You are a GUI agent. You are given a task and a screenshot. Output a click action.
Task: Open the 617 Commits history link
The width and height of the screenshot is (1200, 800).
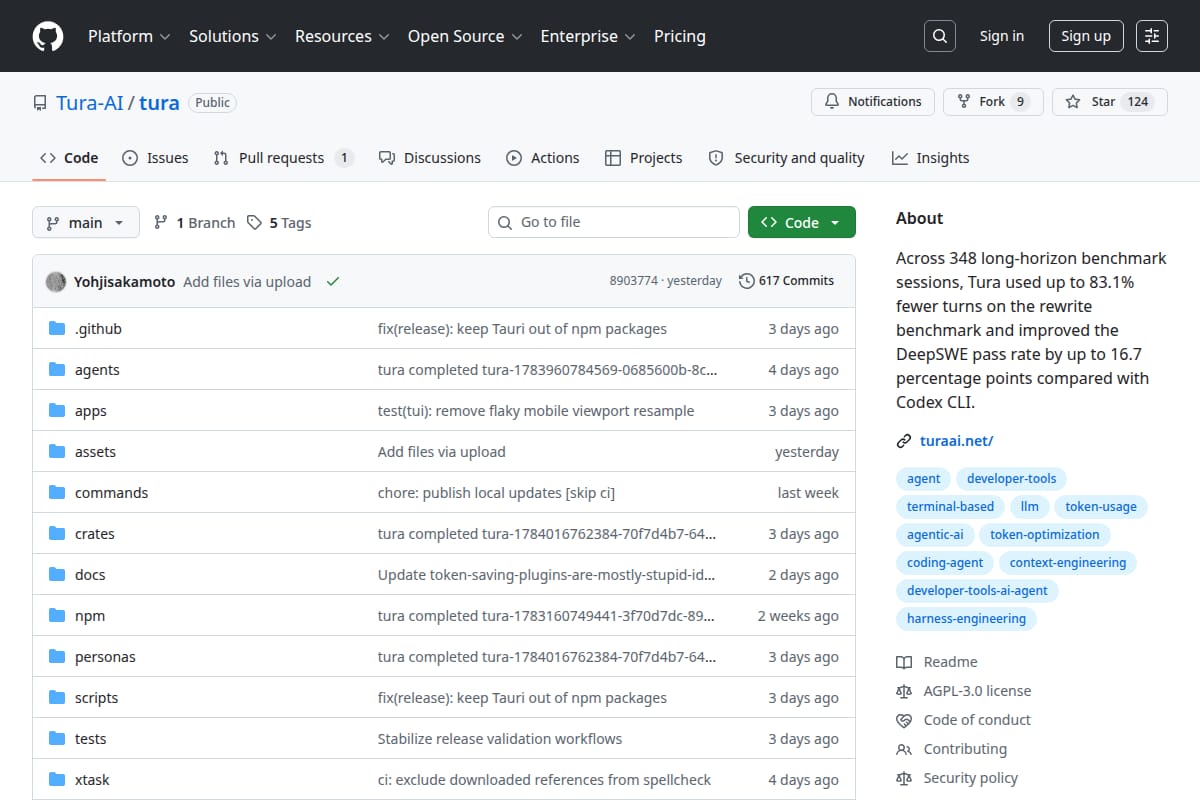point(786,281)
